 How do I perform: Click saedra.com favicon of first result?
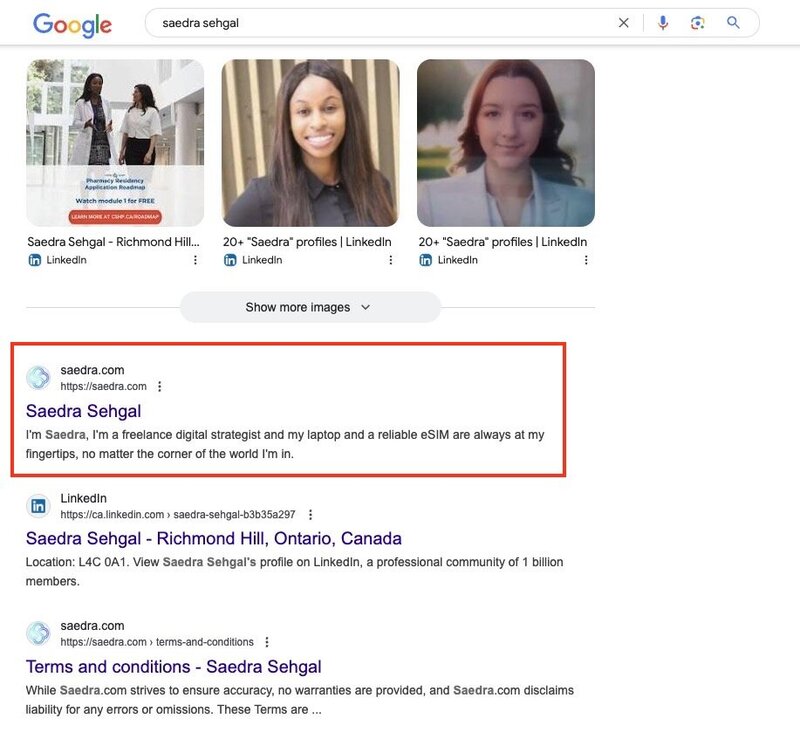[x=38, y=377]
